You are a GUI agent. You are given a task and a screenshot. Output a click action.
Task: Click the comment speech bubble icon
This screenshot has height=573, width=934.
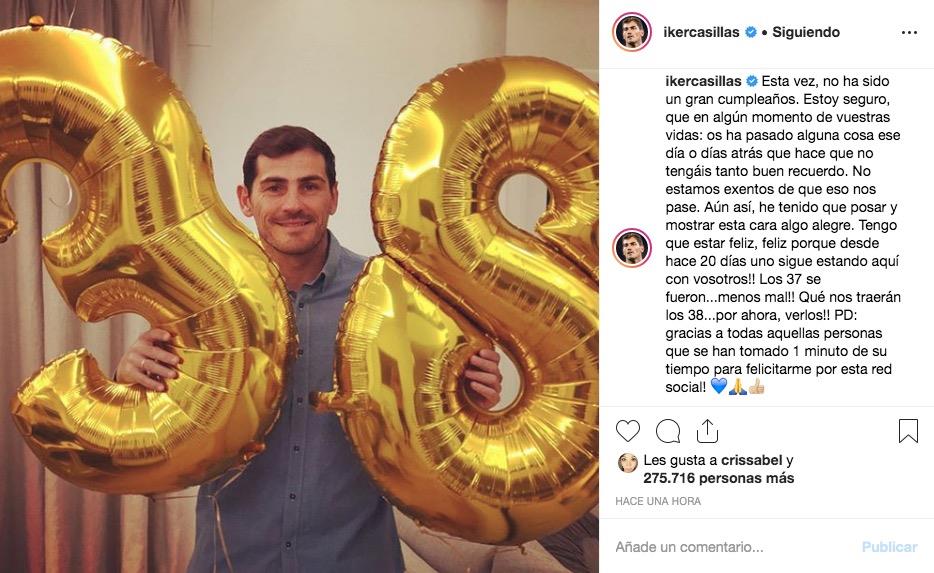(668, 431)
